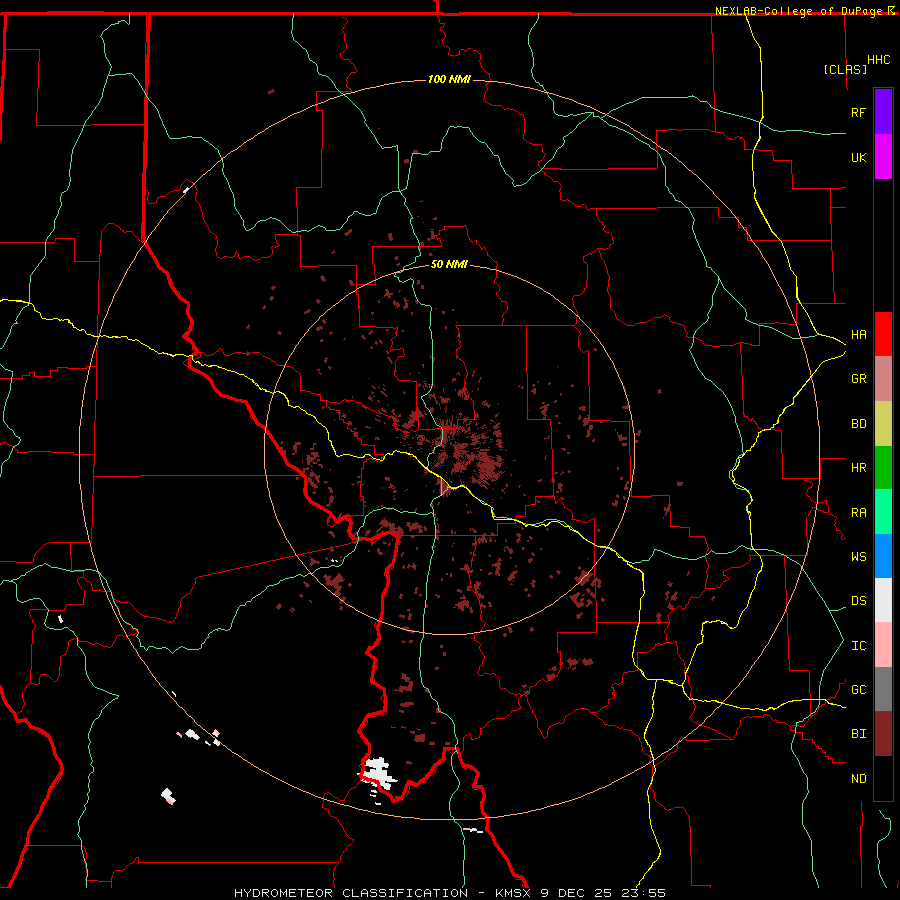Click the 'HHC' product label
The height and width of the screenshot is (900, 900).
[879, 60]
